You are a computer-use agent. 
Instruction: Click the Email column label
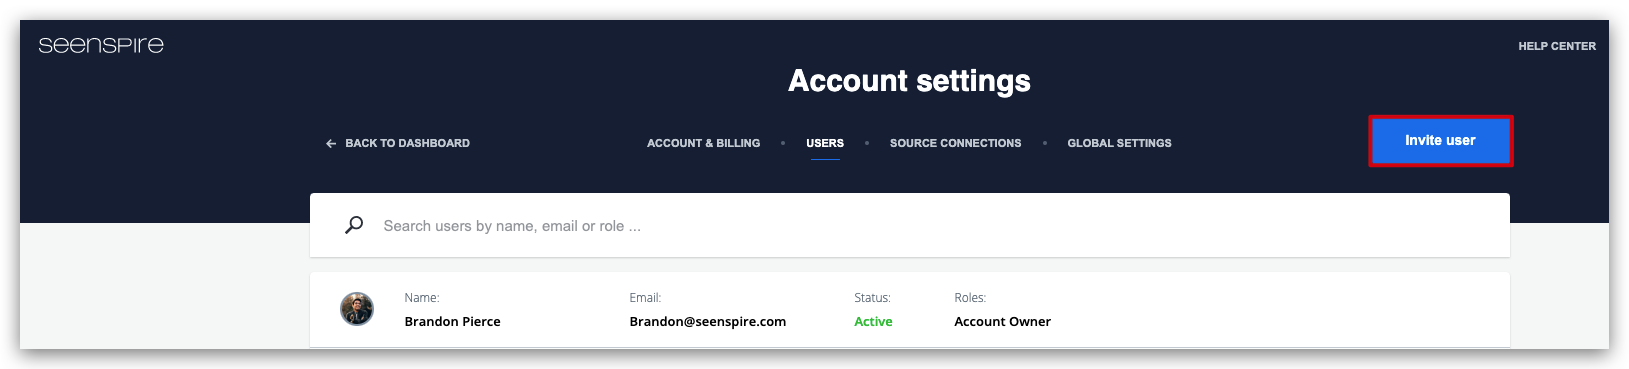(645, 298)
